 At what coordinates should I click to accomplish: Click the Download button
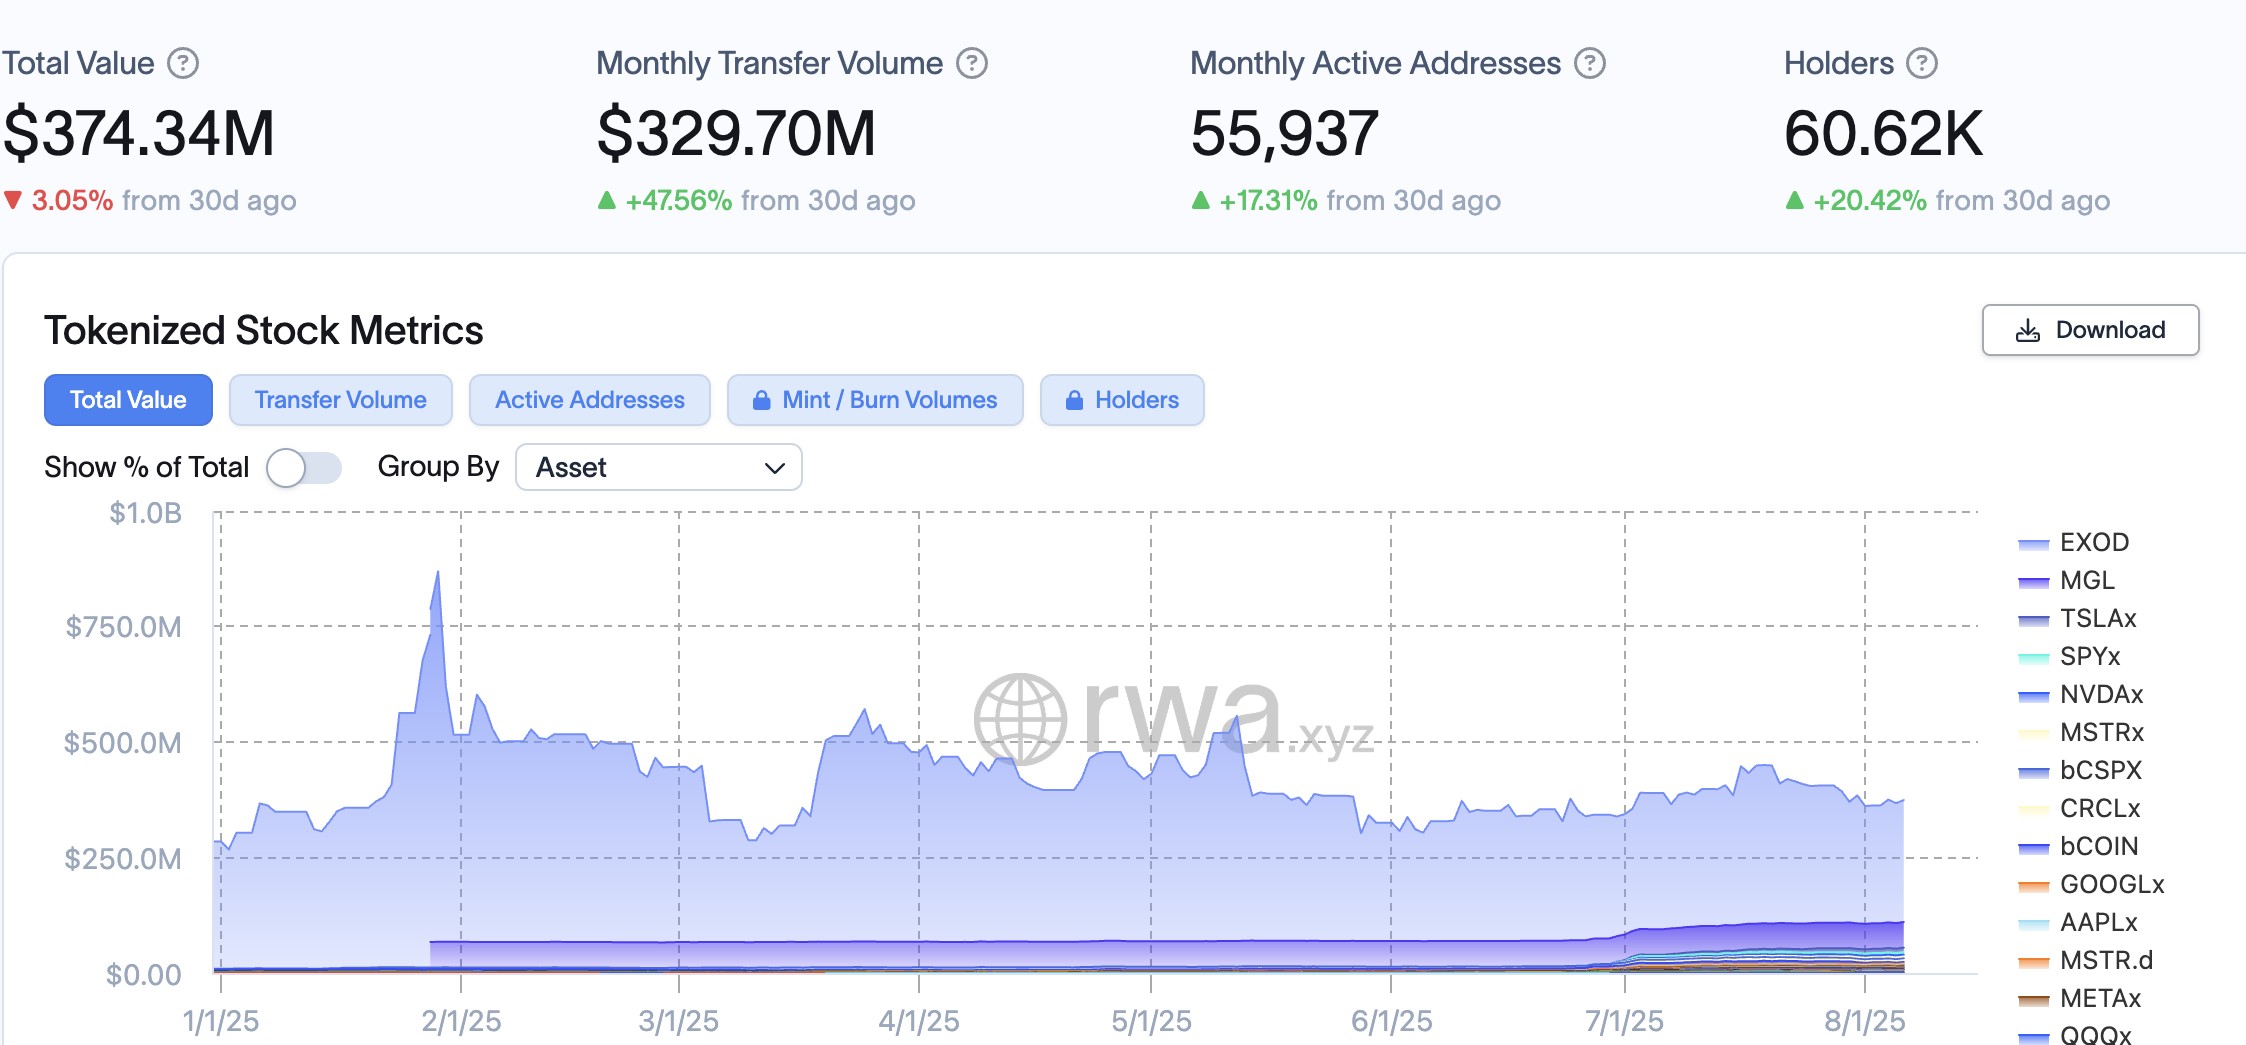point(2090,330)
